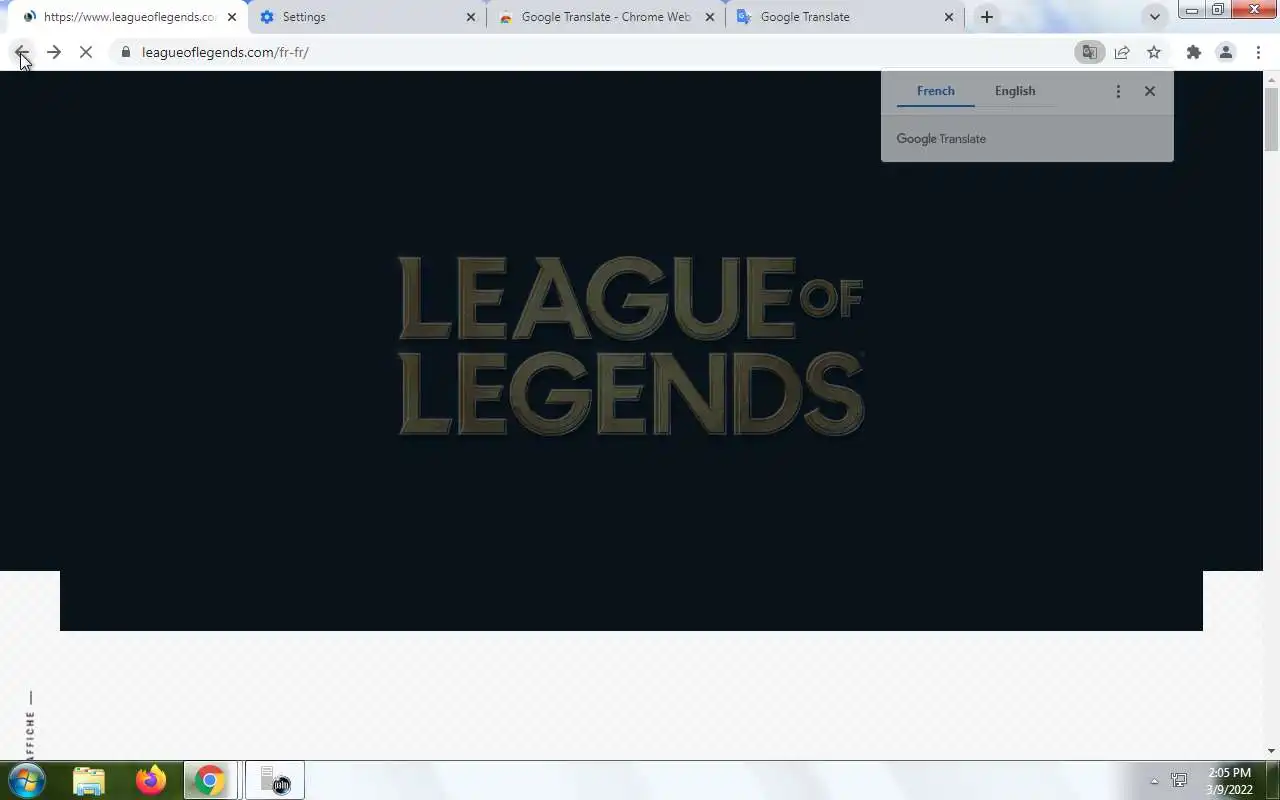Image resolution: width=1280 pixels, height=800 pixels.
Task: Click the forward navigation arrow
Action: 54,52
